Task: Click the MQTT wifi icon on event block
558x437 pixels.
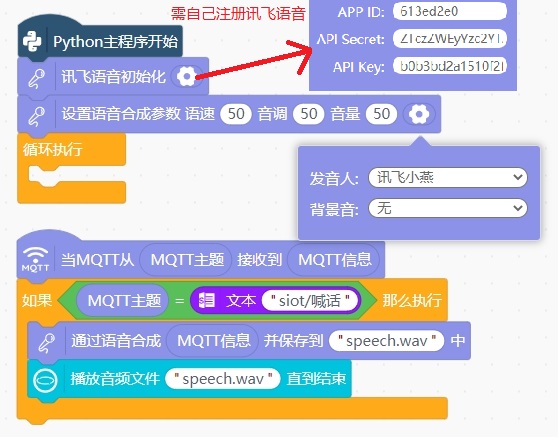Action: click(35, 259)
